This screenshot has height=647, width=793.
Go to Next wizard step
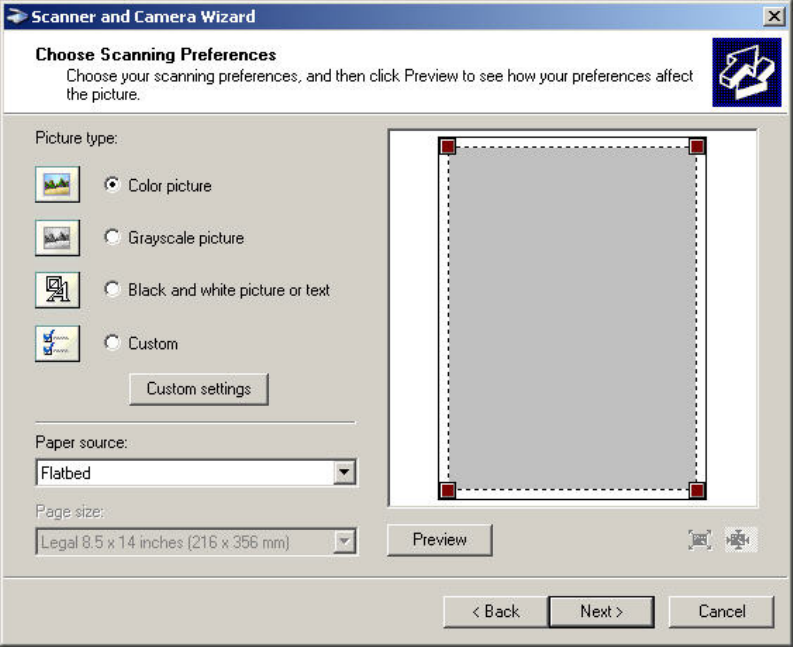pyautogui.click(x=601, y=611)
